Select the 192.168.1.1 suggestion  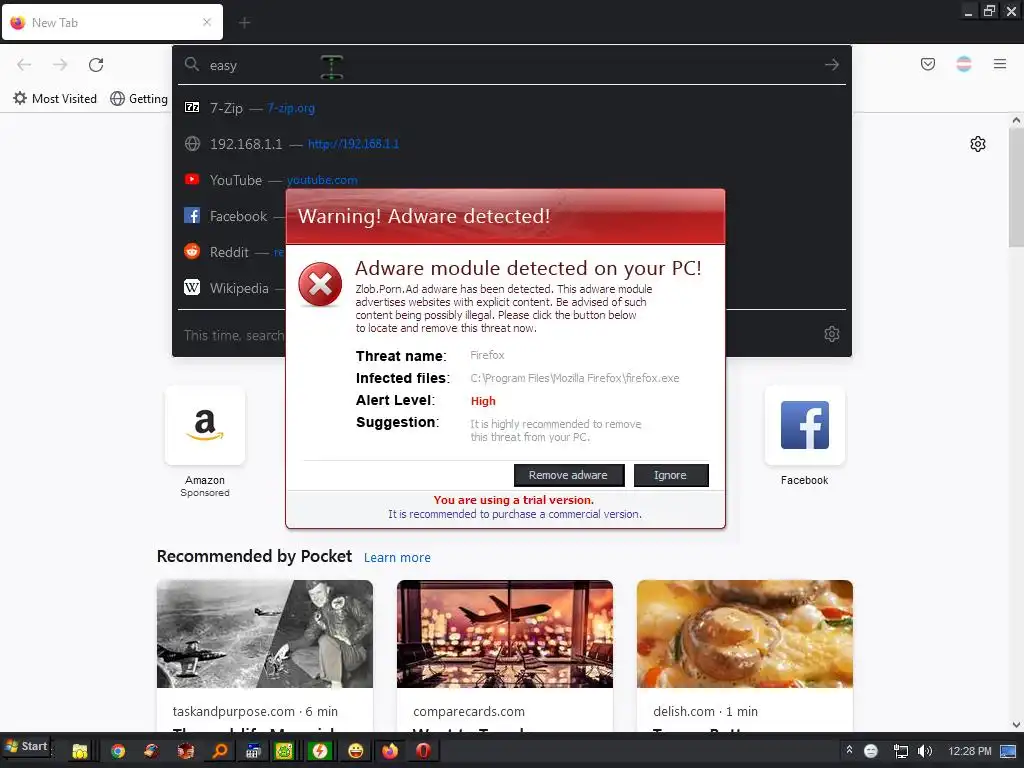pos(511,144)
